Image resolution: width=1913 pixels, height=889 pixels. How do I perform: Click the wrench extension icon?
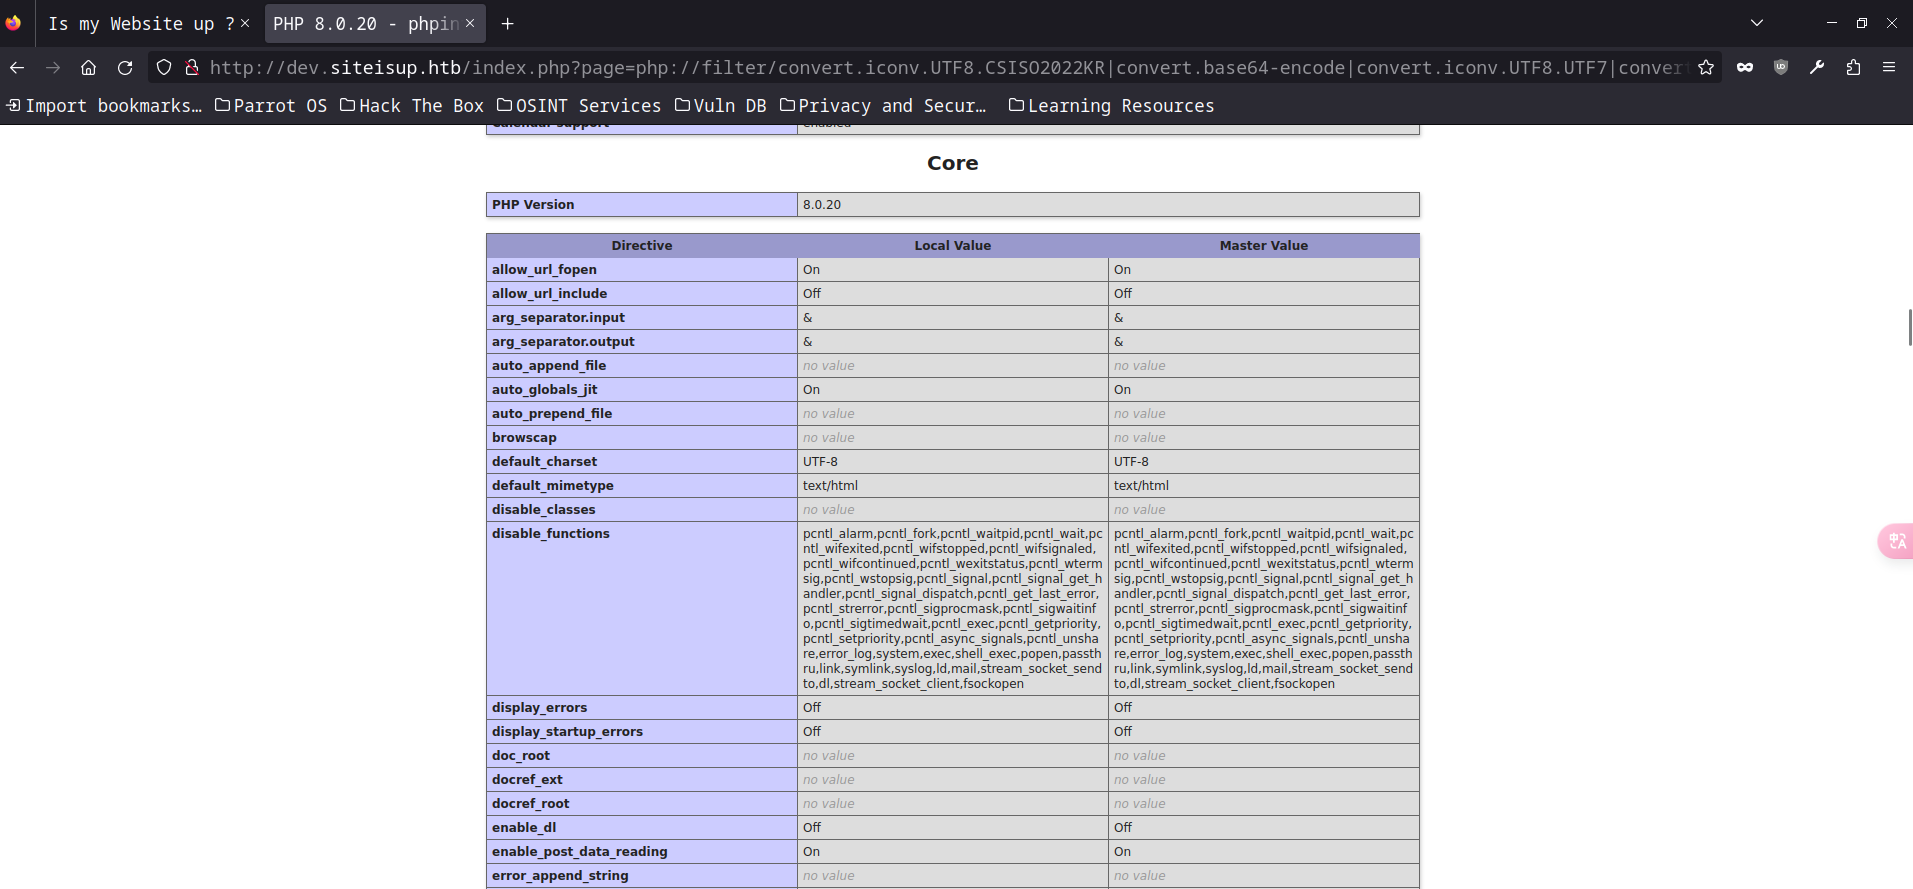1817,67
